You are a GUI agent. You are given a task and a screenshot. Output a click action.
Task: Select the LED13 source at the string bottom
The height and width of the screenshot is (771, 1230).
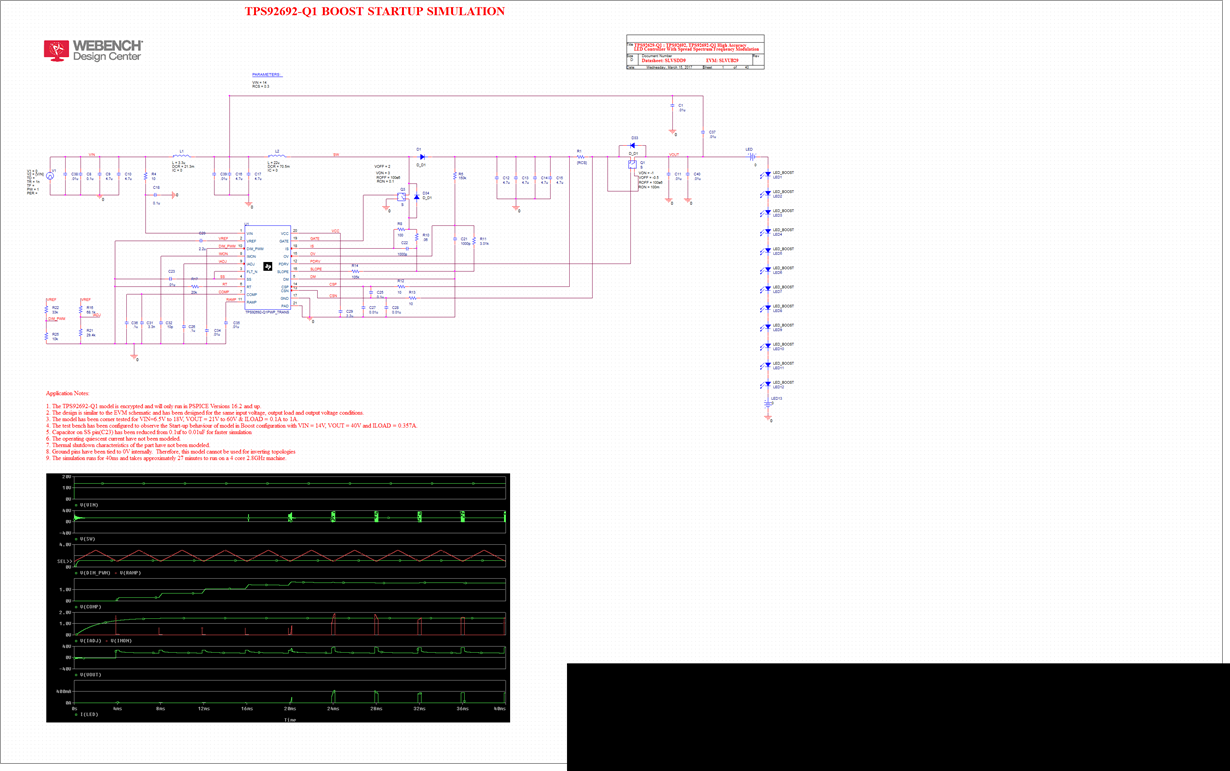click(x=769, y=405)
